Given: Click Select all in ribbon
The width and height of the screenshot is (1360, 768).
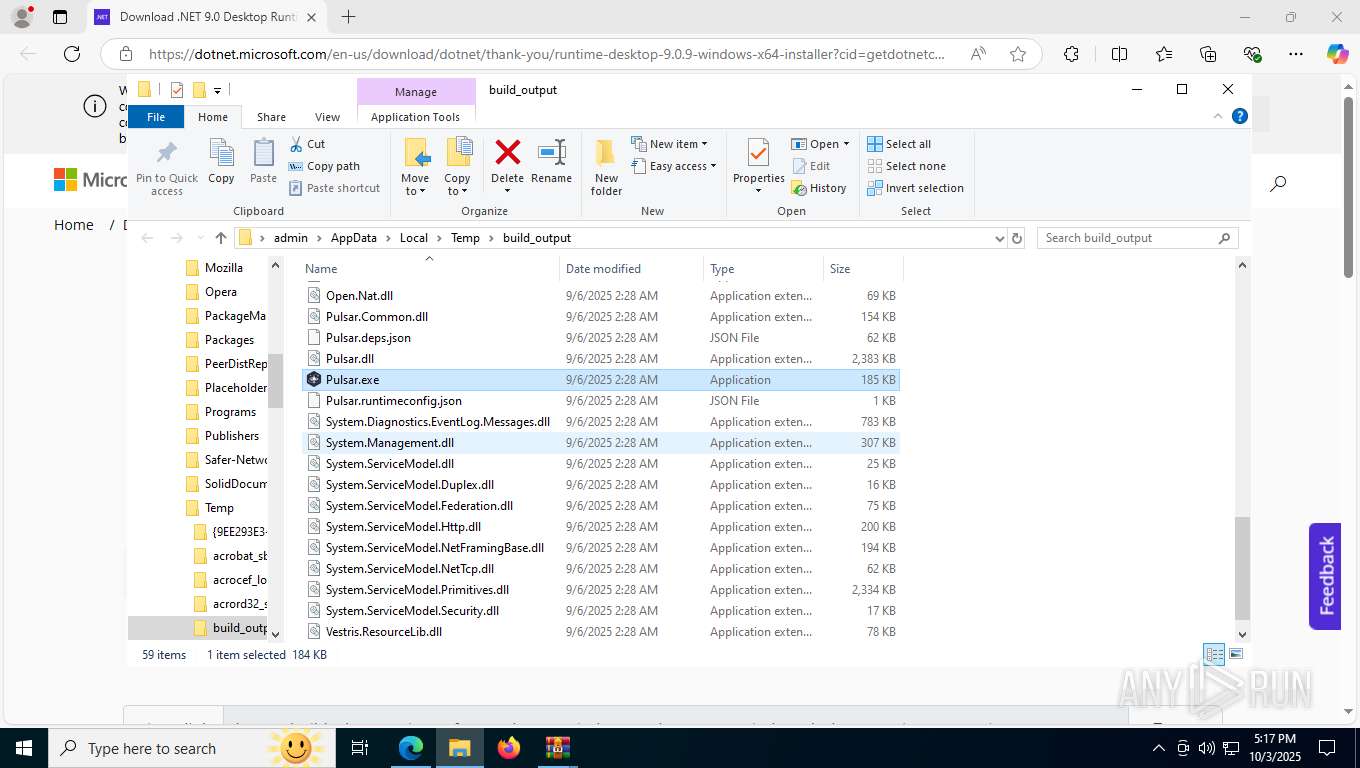Looking at the screenshot, I should click(x=899, y=144).
